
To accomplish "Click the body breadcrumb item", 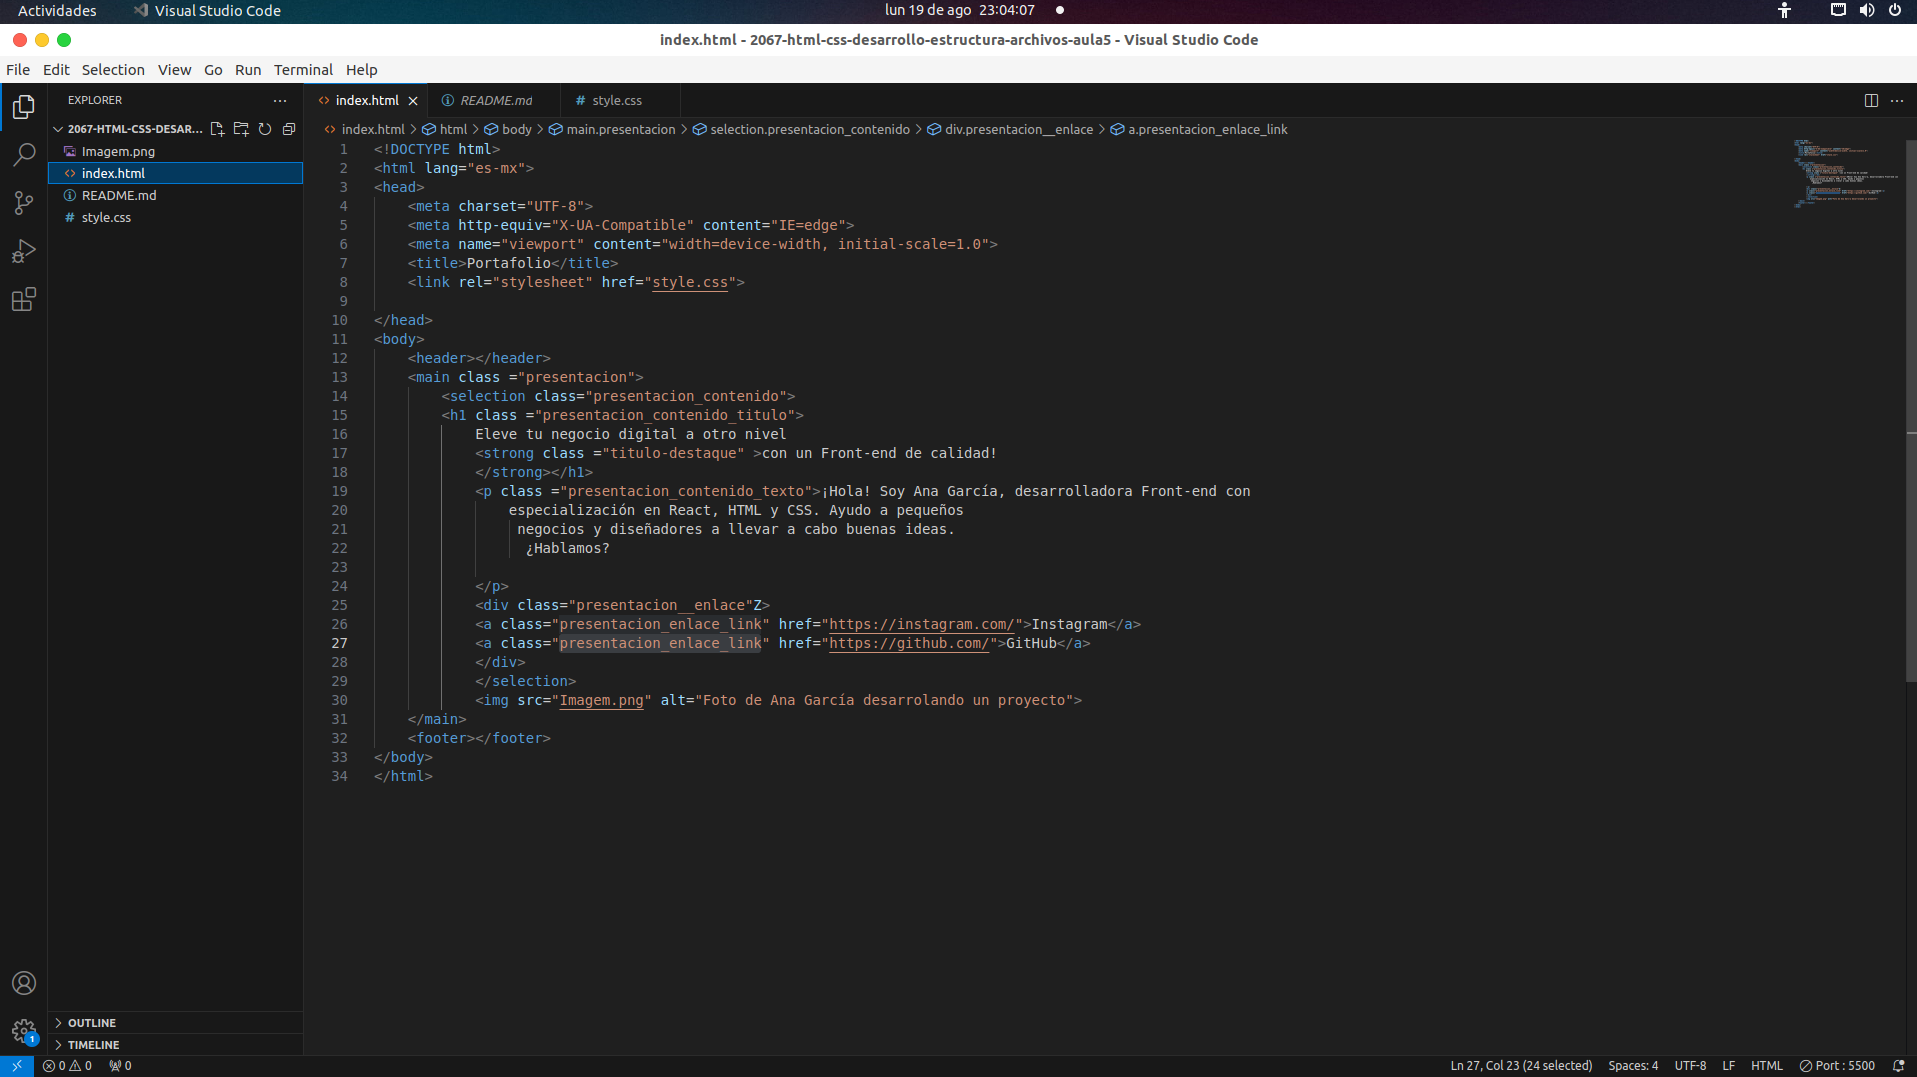I will click(509, 129).
